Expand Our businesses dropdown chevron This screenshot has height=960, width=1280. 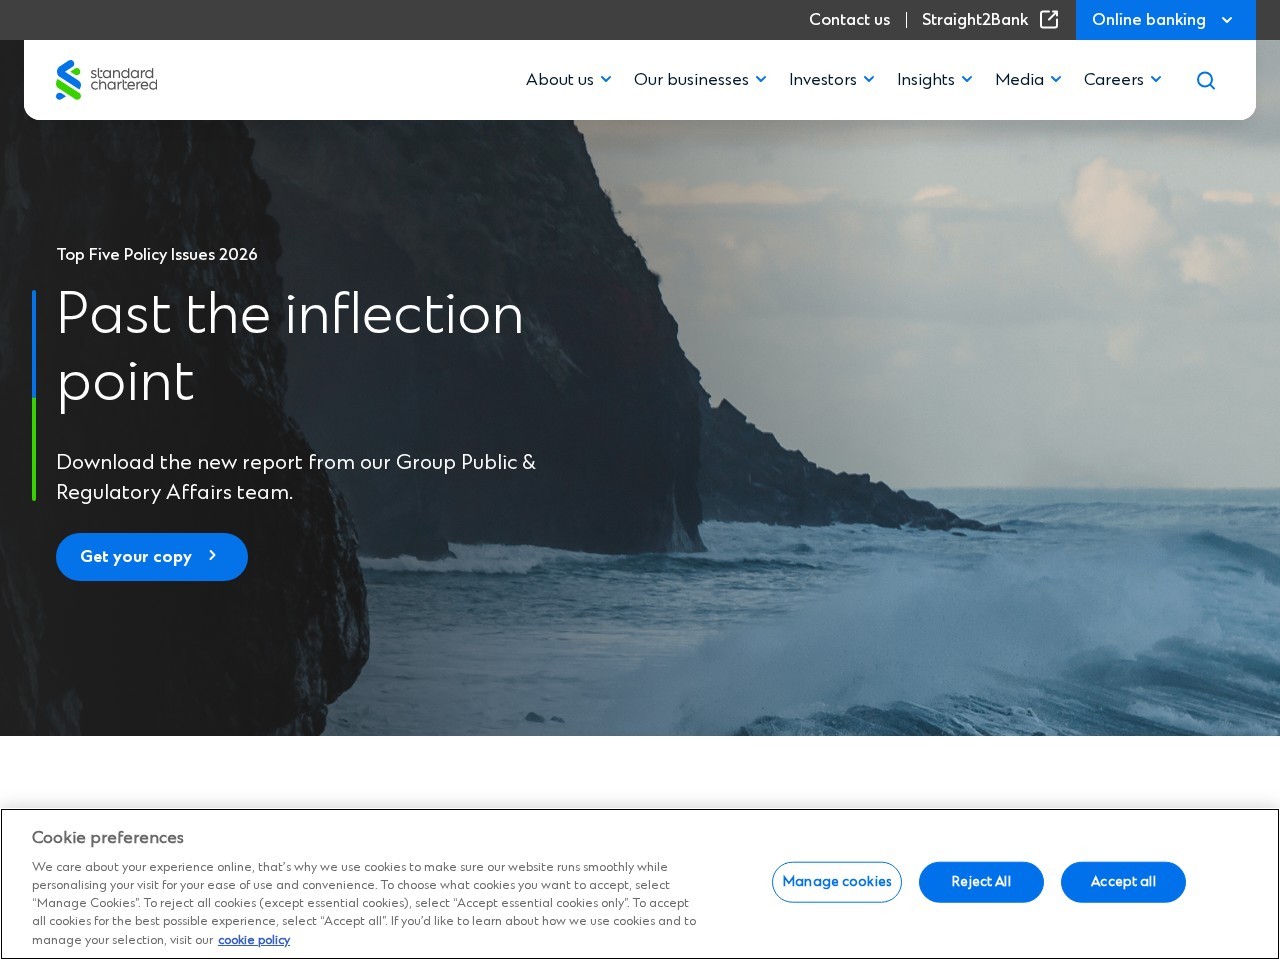[761, 79]
